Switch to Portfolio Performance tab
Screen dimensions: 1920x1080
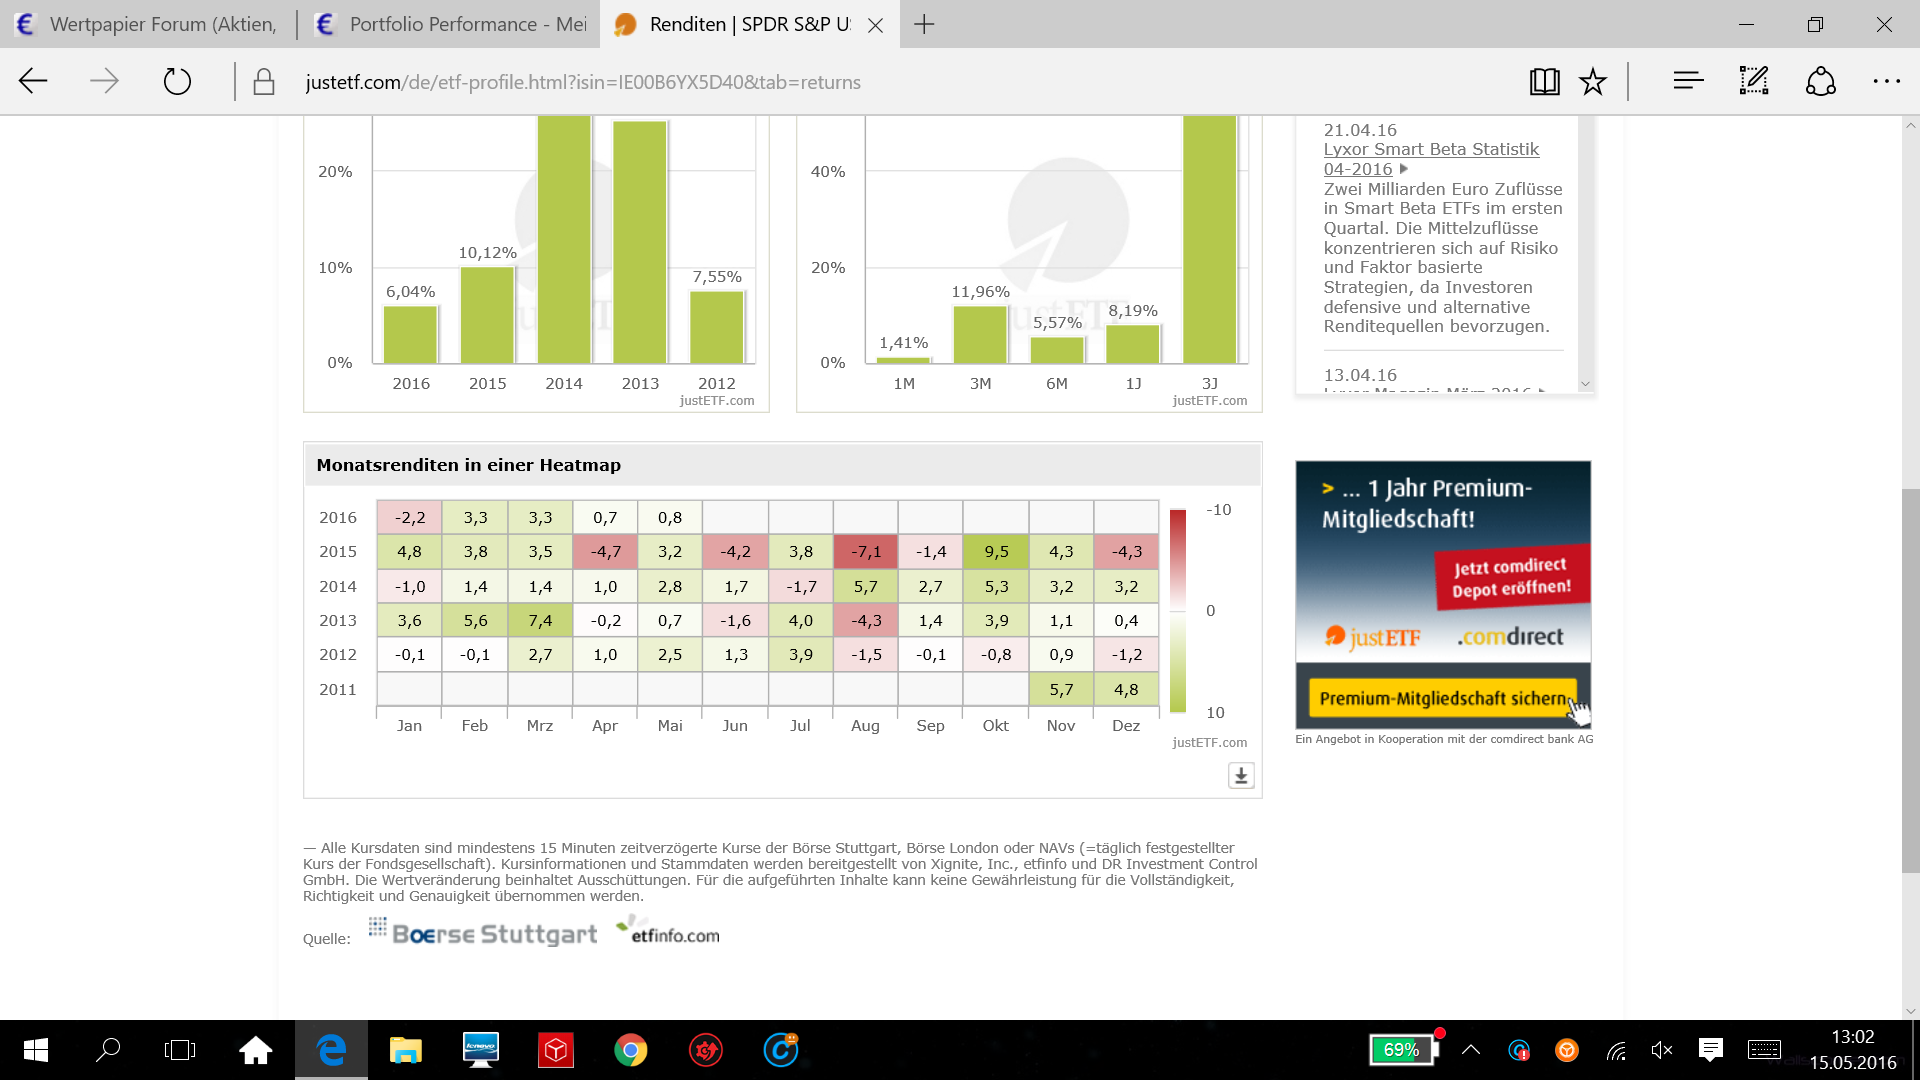click(450, 24)
